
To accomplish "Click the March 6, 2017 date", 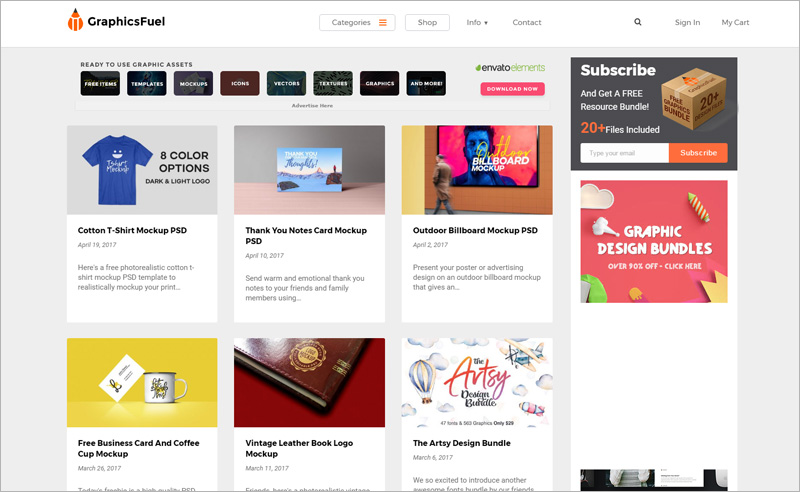I will pyautogui.click(x=433, y=457).
